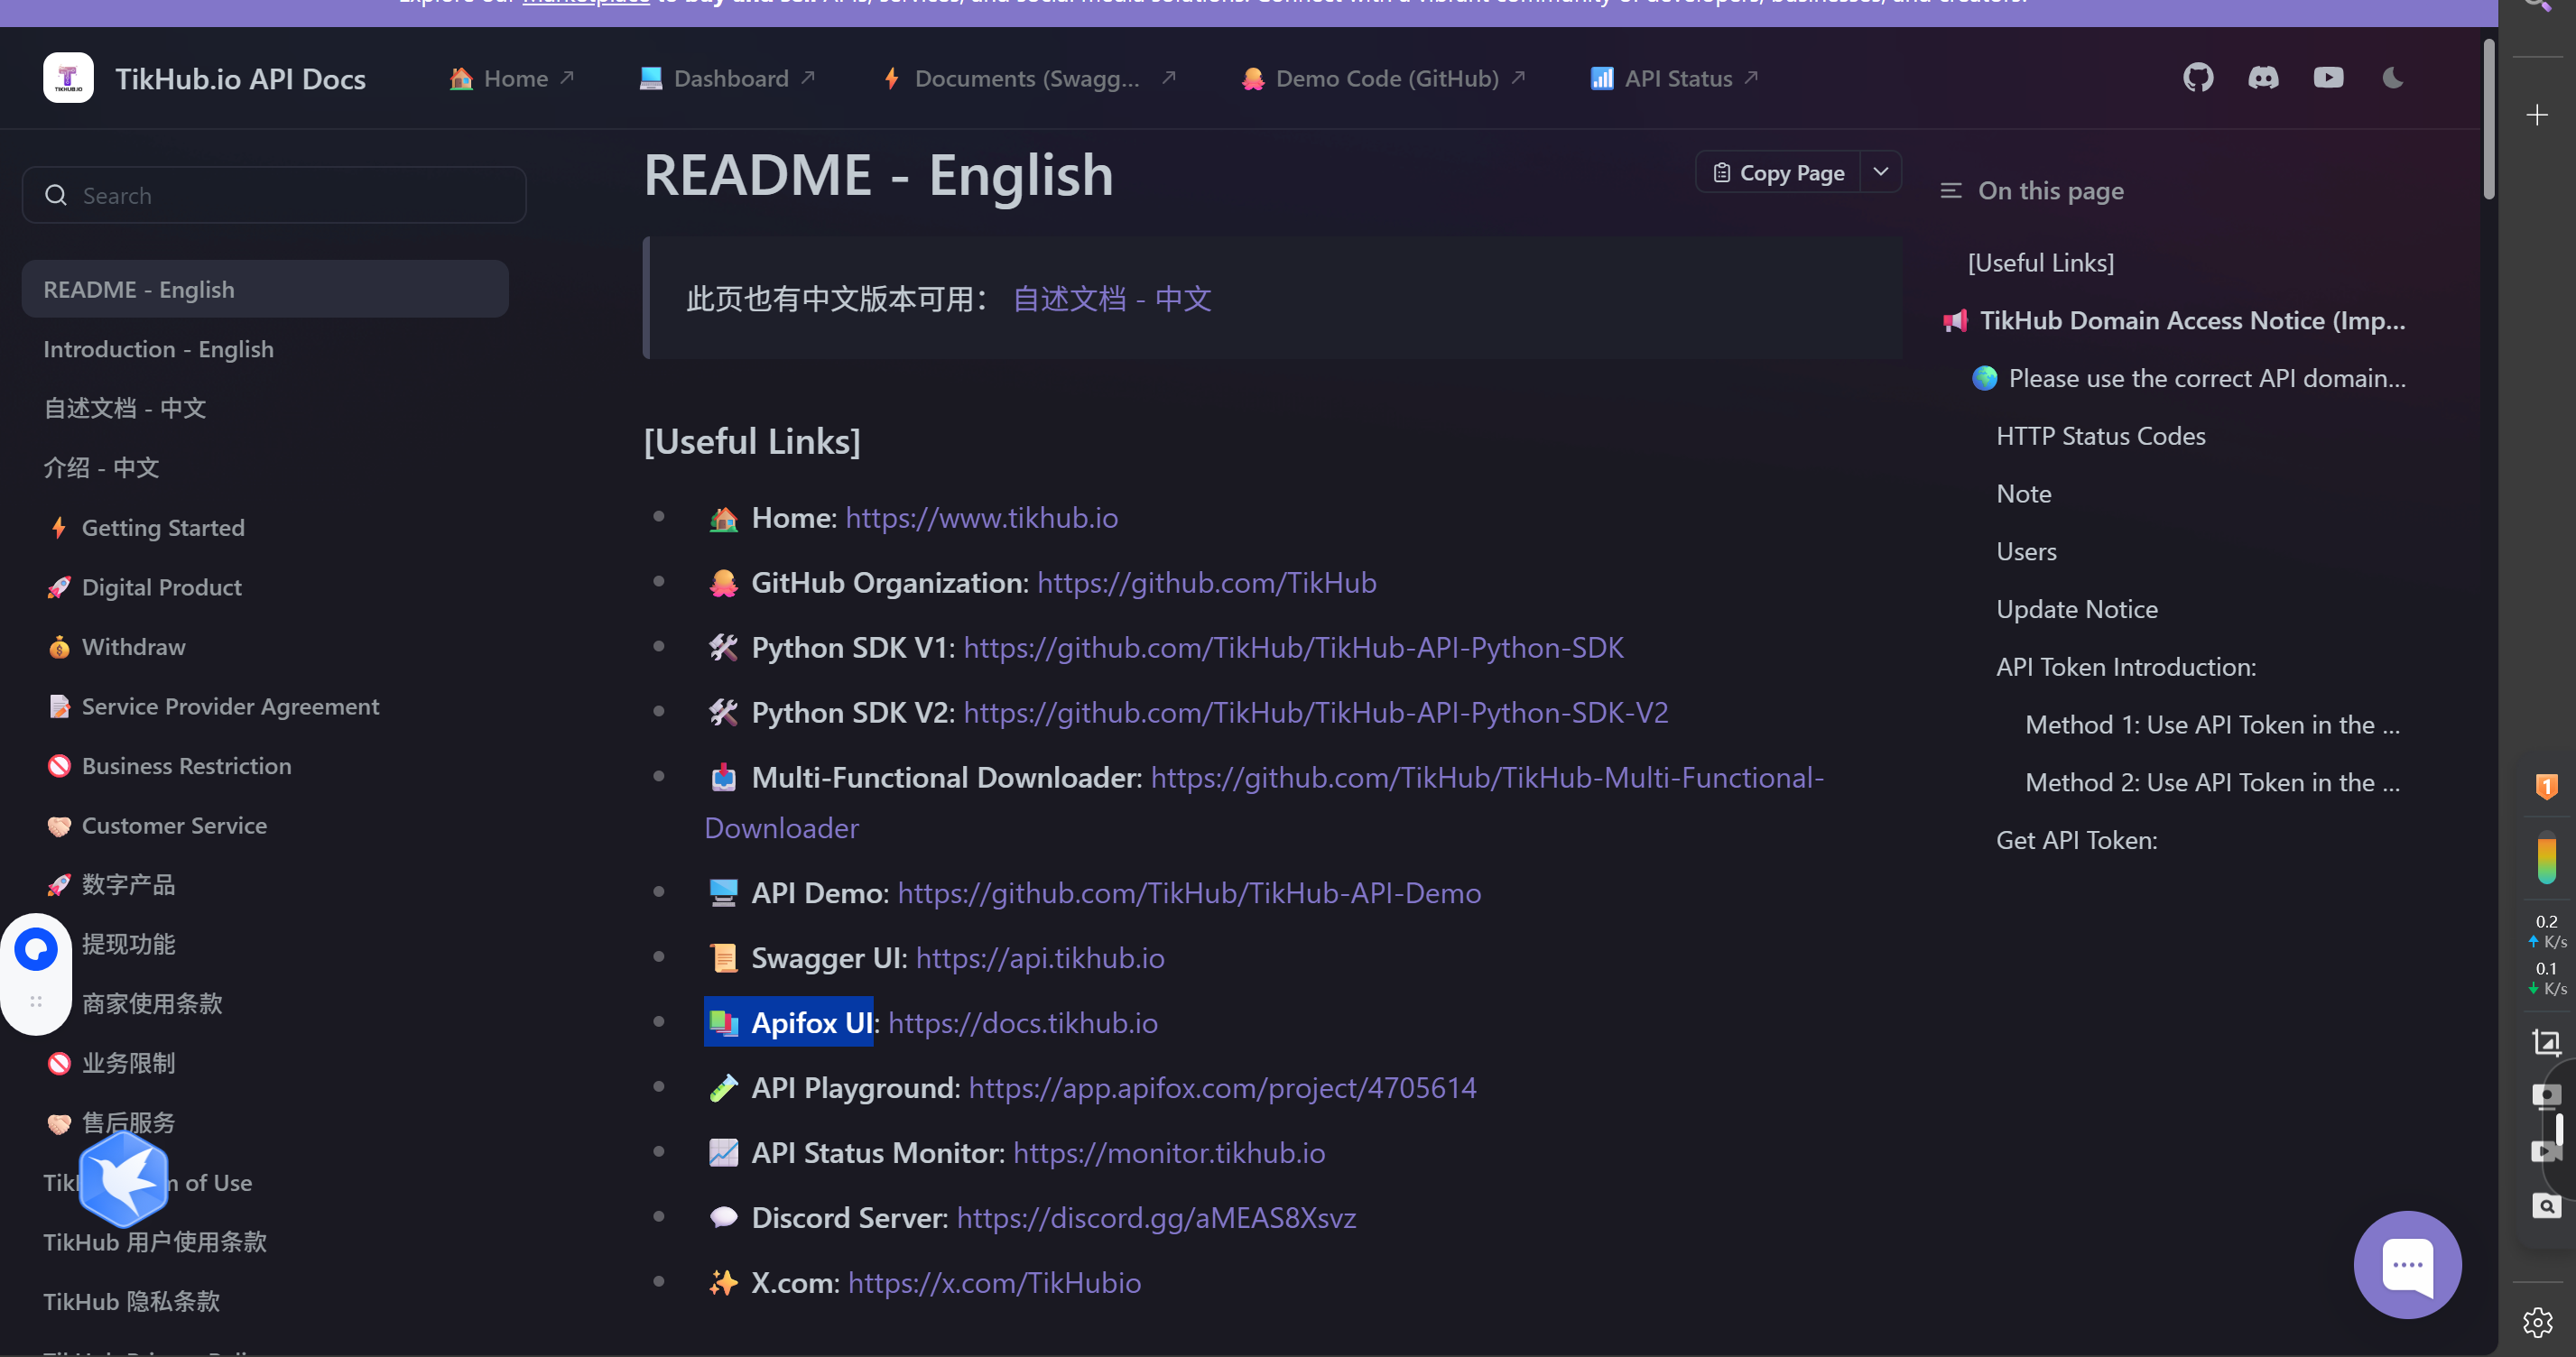Jump to Update Notice section
Viewport: 2576px width, 1357px height.
2077,610
